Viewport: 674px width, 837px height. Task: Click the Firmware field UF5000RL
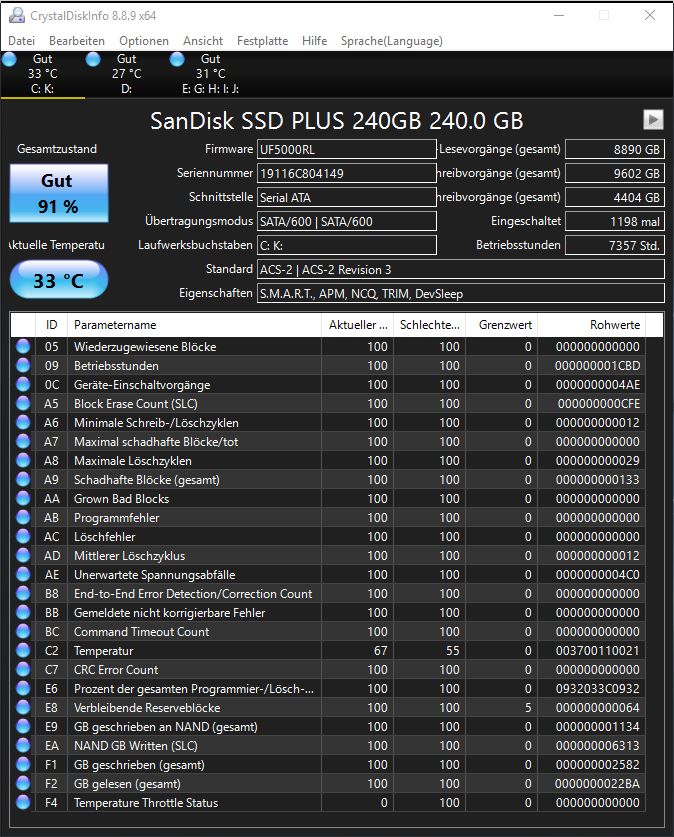[x=347, y=149]
